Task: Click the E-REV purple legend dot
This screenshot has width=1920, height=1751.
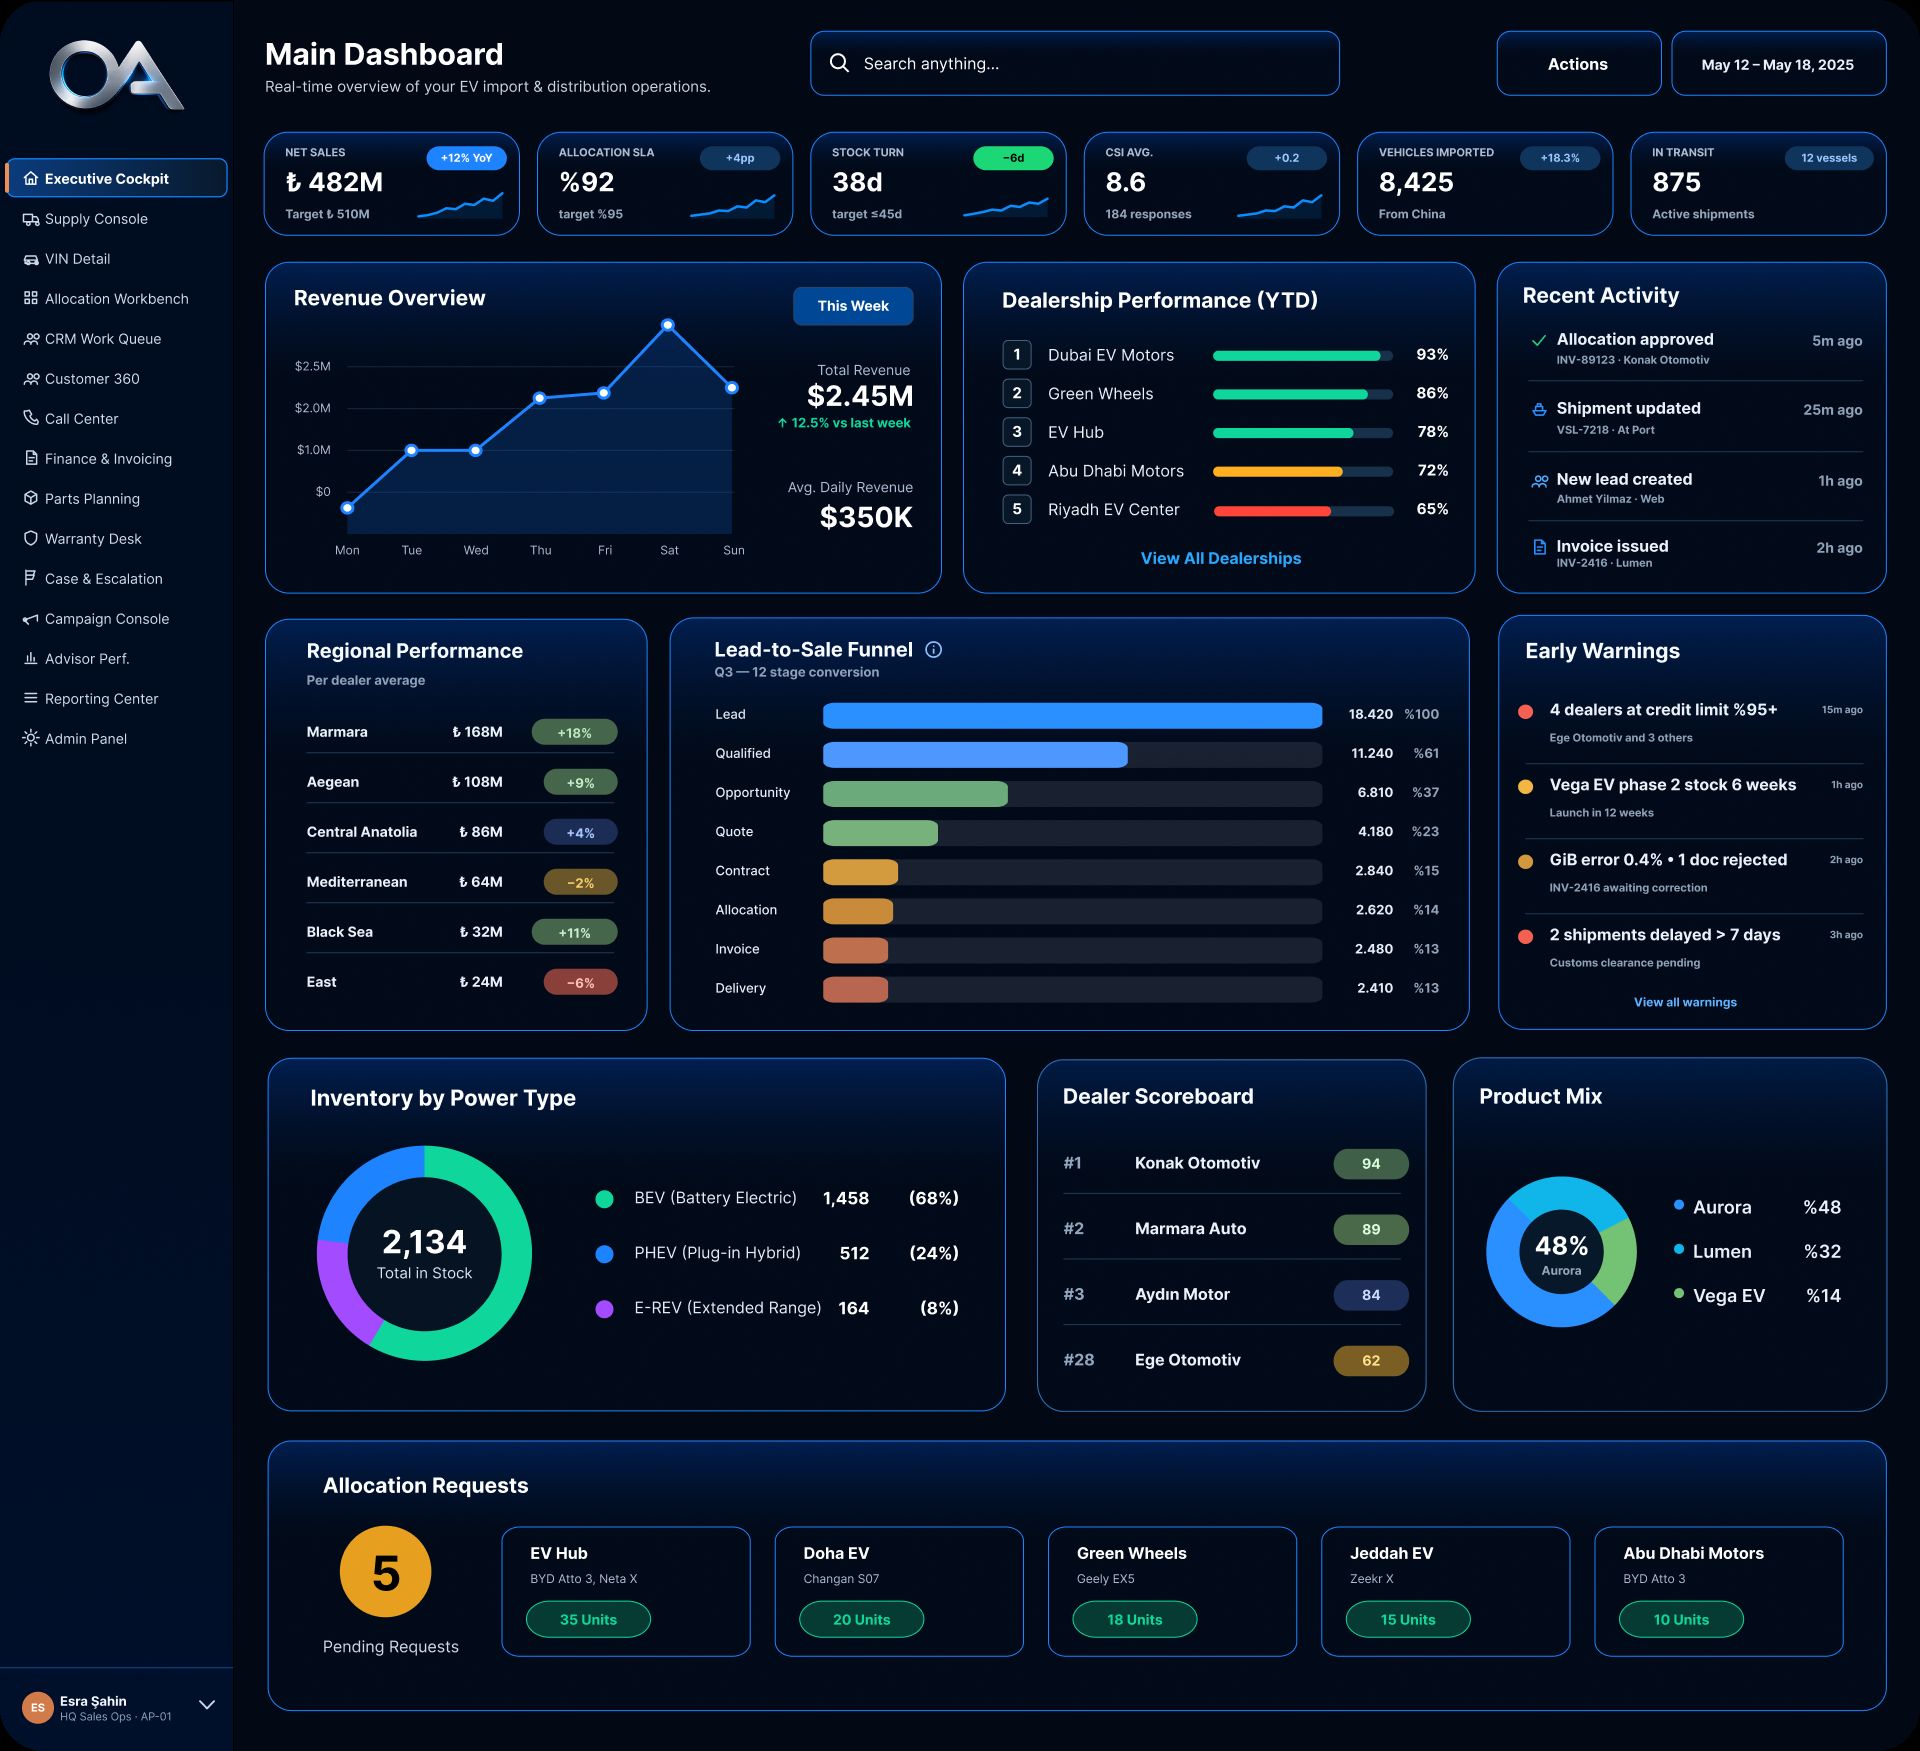Action: coord(604,1309)
